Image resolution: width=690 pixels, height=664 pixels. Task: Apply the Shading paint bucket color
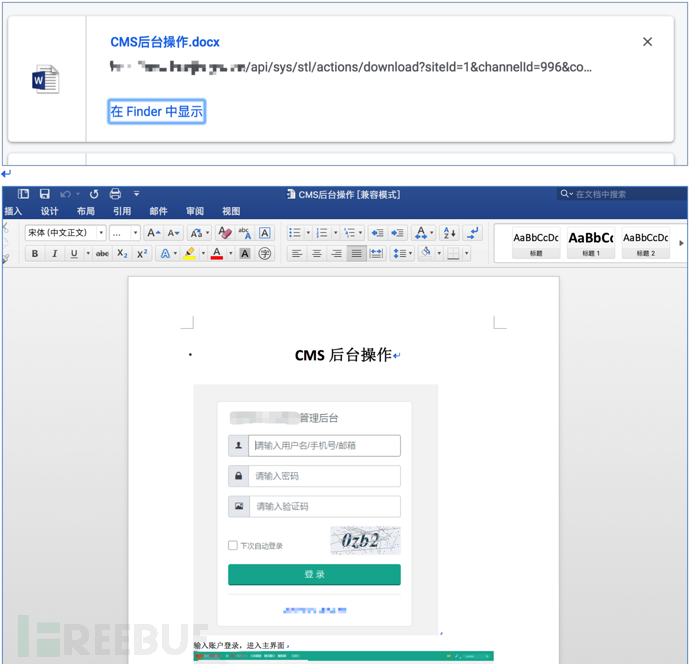point(426,253)
